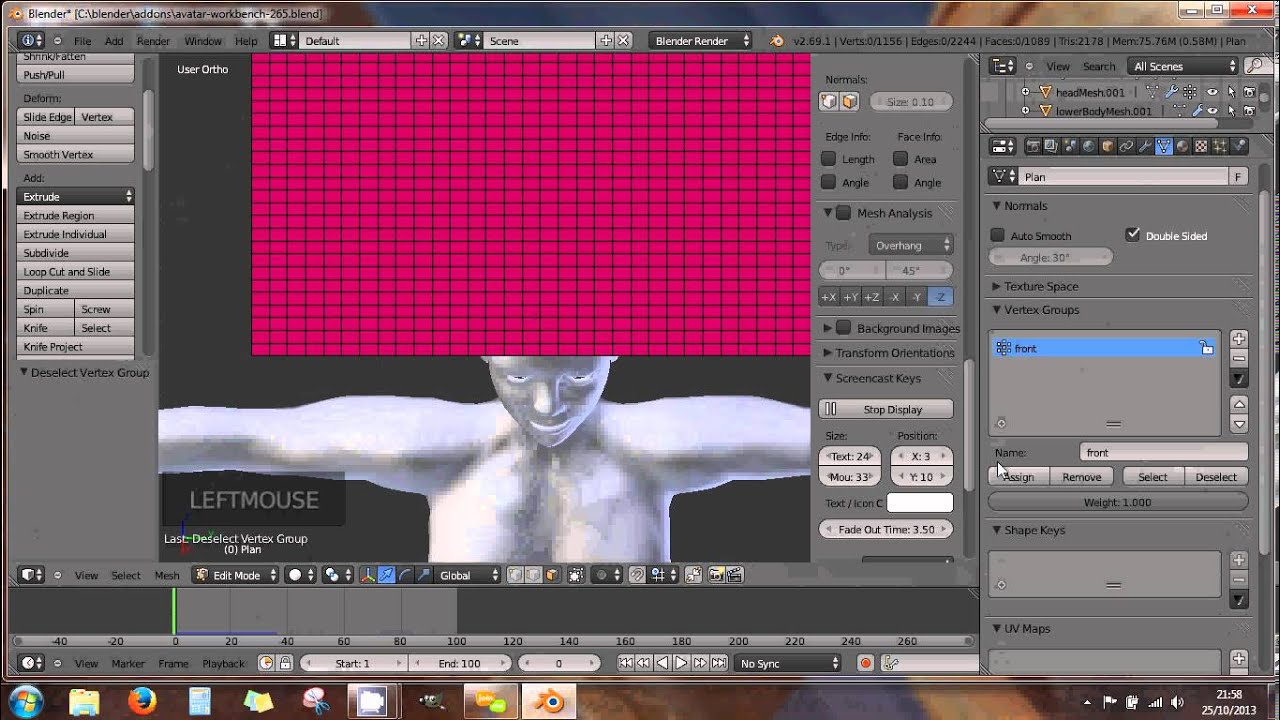Select the Translate manipulator arrow icon
This screenshot has width=1280, height=720.
(387, 575)
